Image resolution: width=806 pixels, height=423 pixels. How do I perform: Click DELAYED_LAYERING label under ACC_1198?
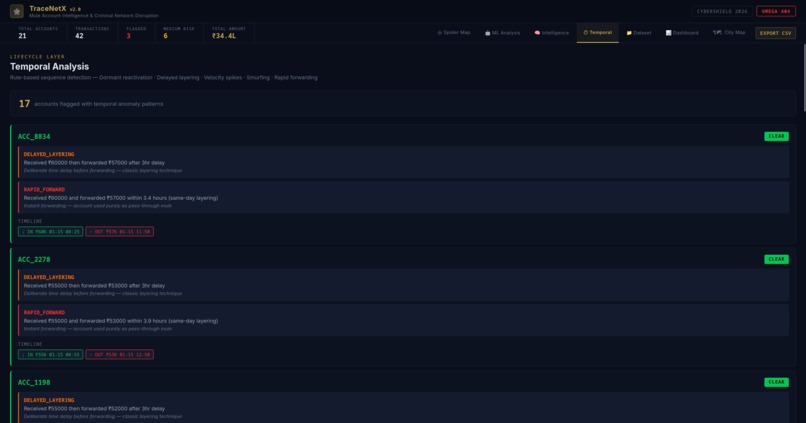point(49,400)
